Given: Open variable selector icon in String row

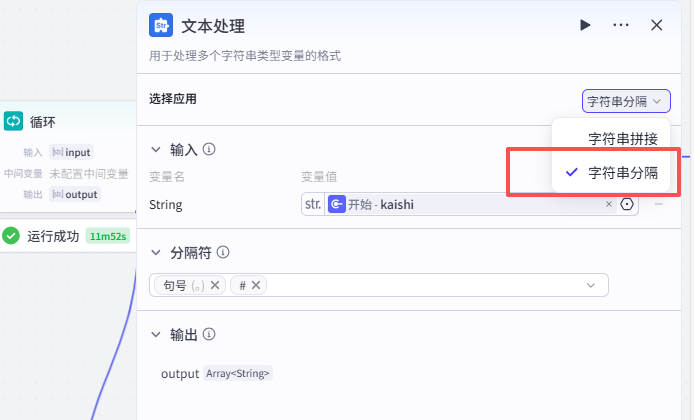Looking at the screenshot, I should tap(627, 204).
